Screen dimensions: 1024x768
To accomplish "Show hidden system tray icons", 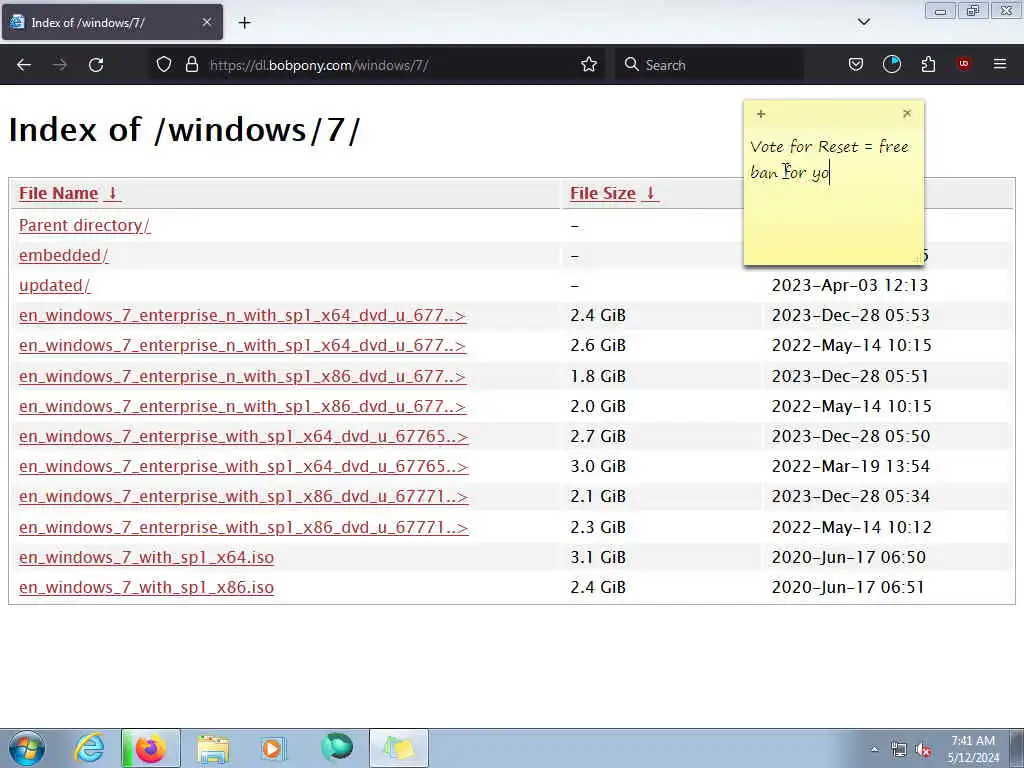I will coord(874,750).
